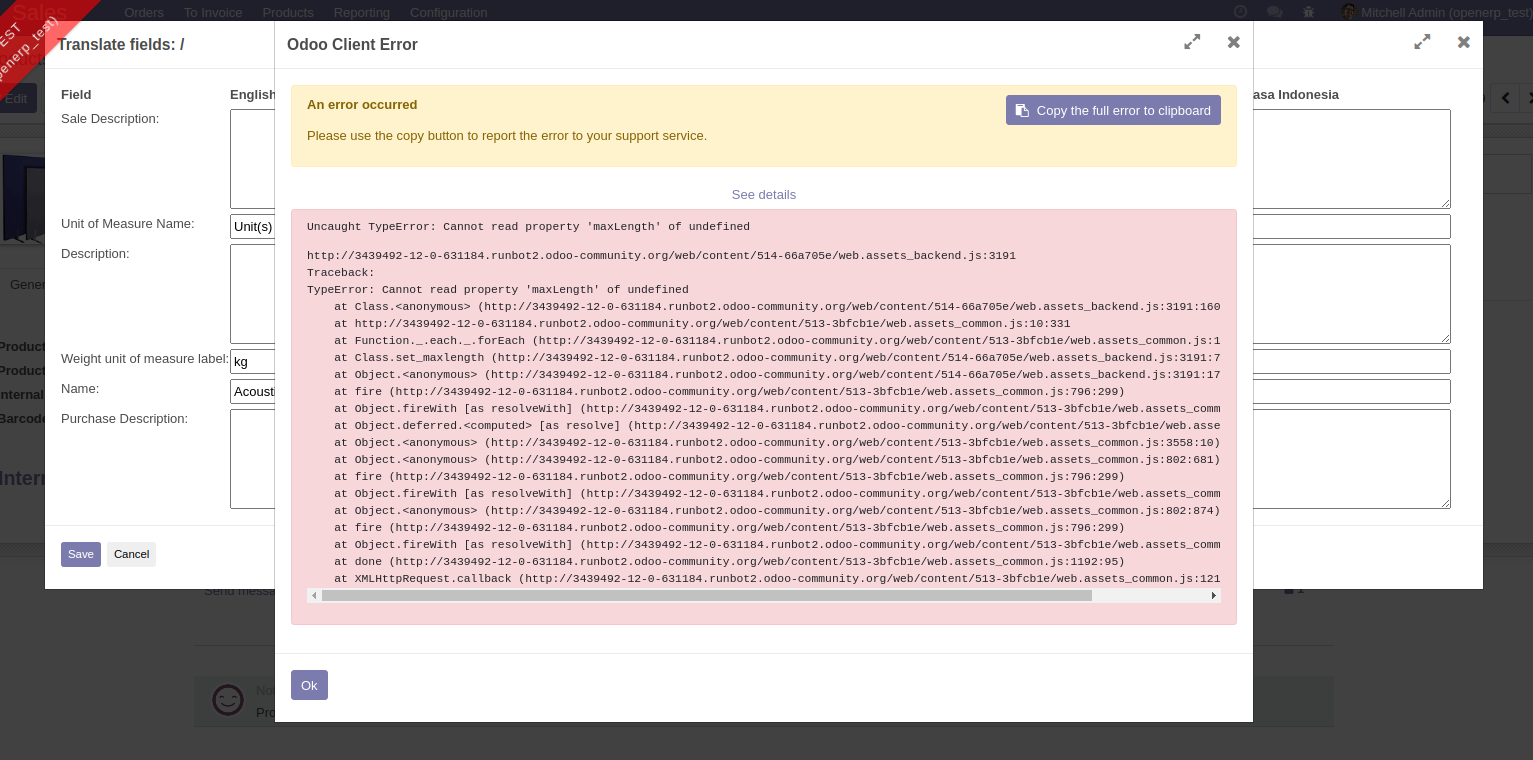
Task: Go to previous record with left arrow
Action: click(x=1505, y=97)
